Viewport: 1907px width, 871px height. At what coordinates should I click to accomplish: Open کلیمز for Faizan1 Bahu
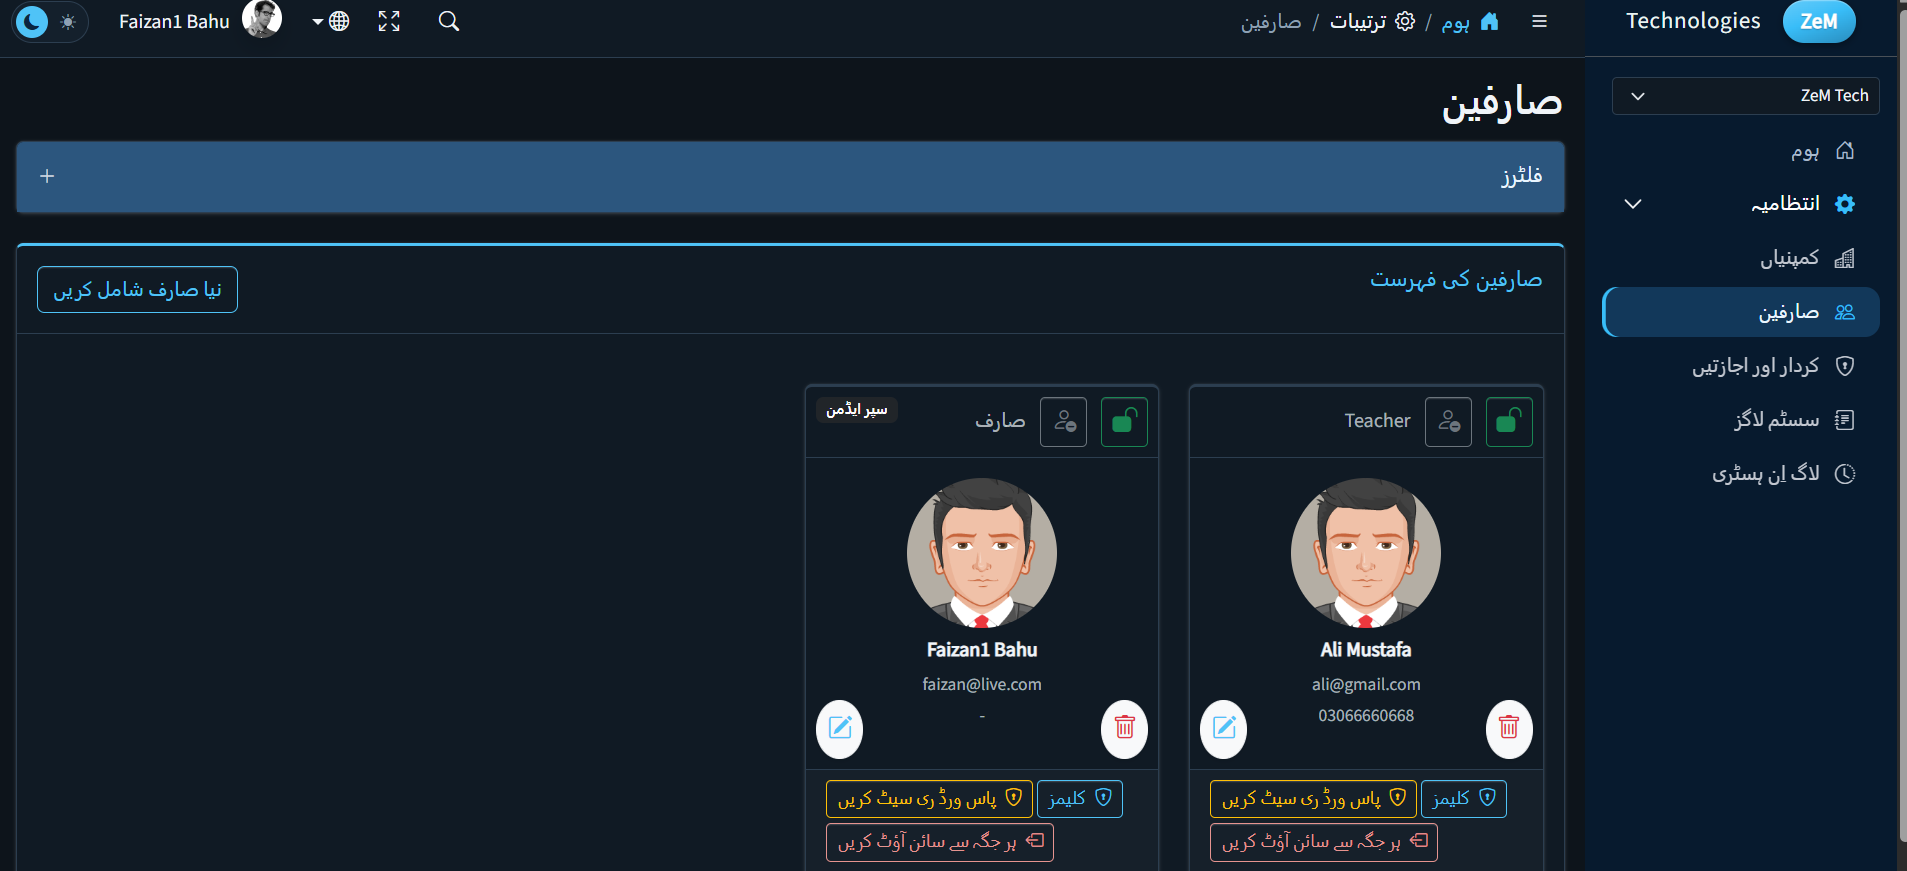pos(1080,799)
